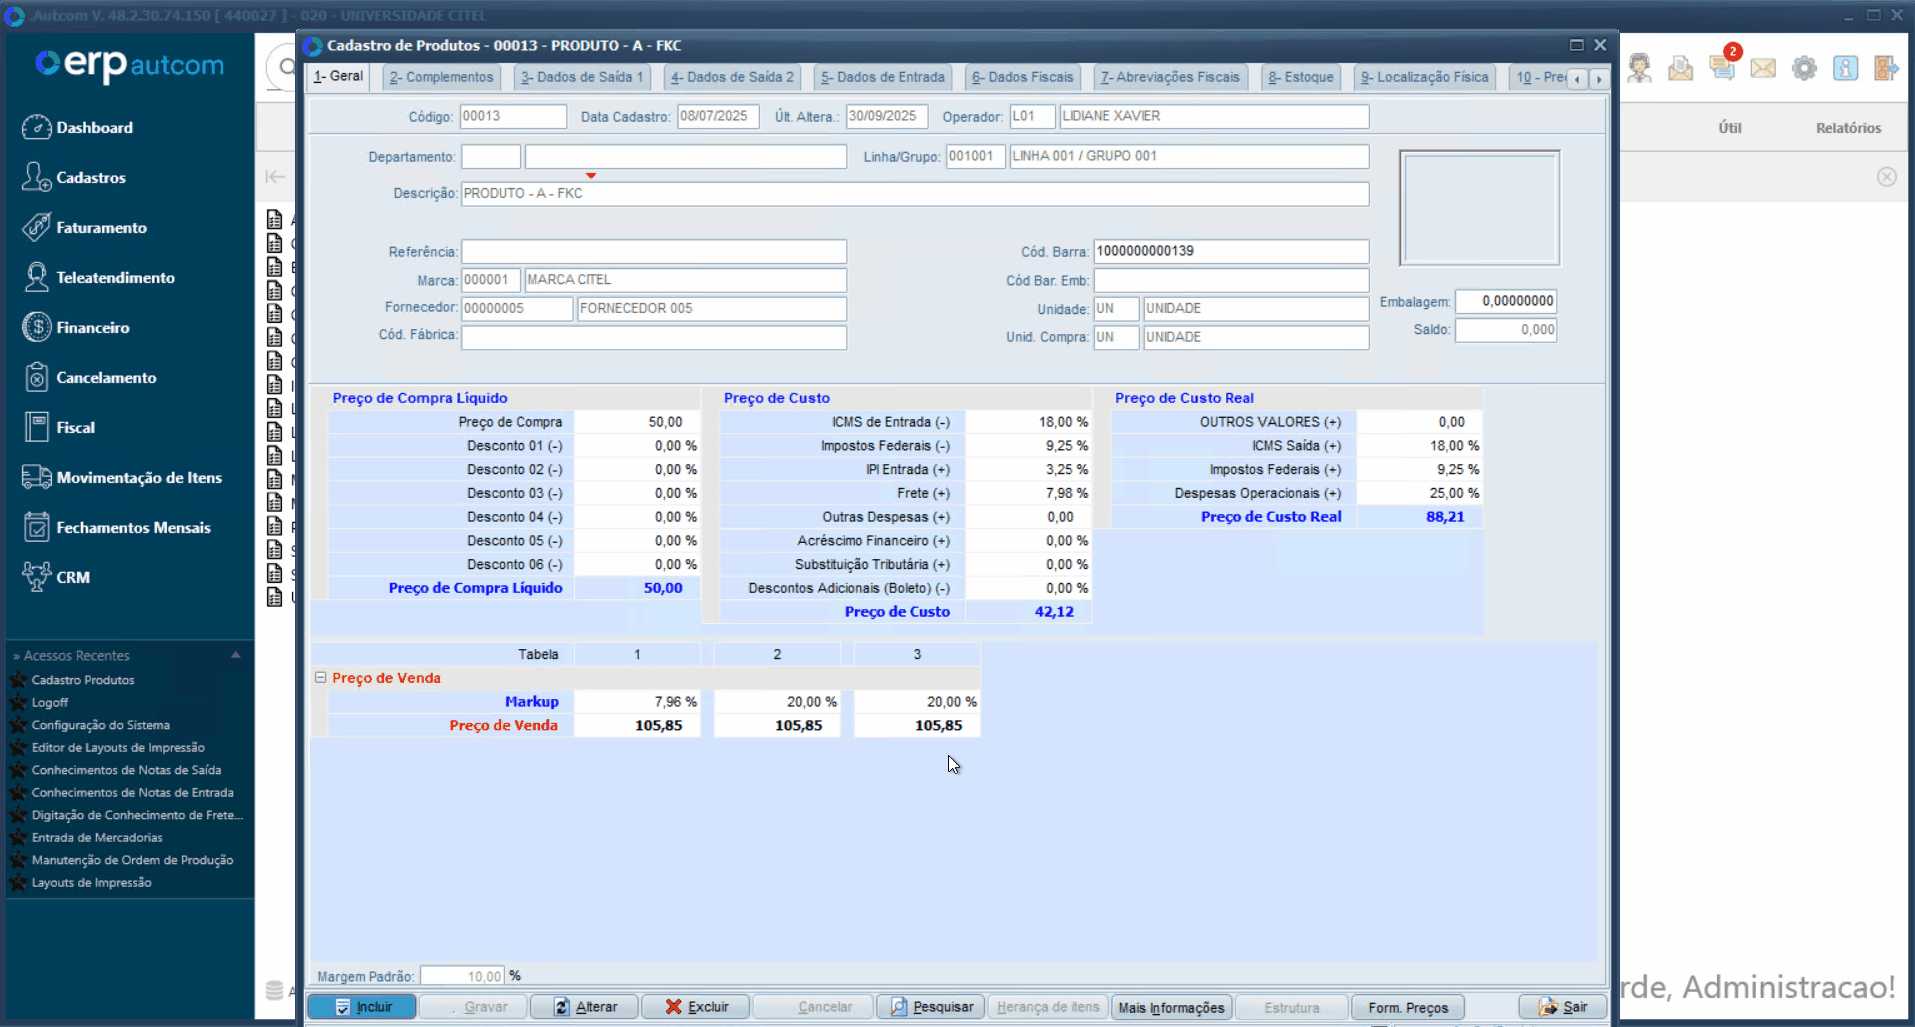Open the support attendant icon
The height and width of the screenshot is (1027, 1915).
click(x=1639, y=68)
